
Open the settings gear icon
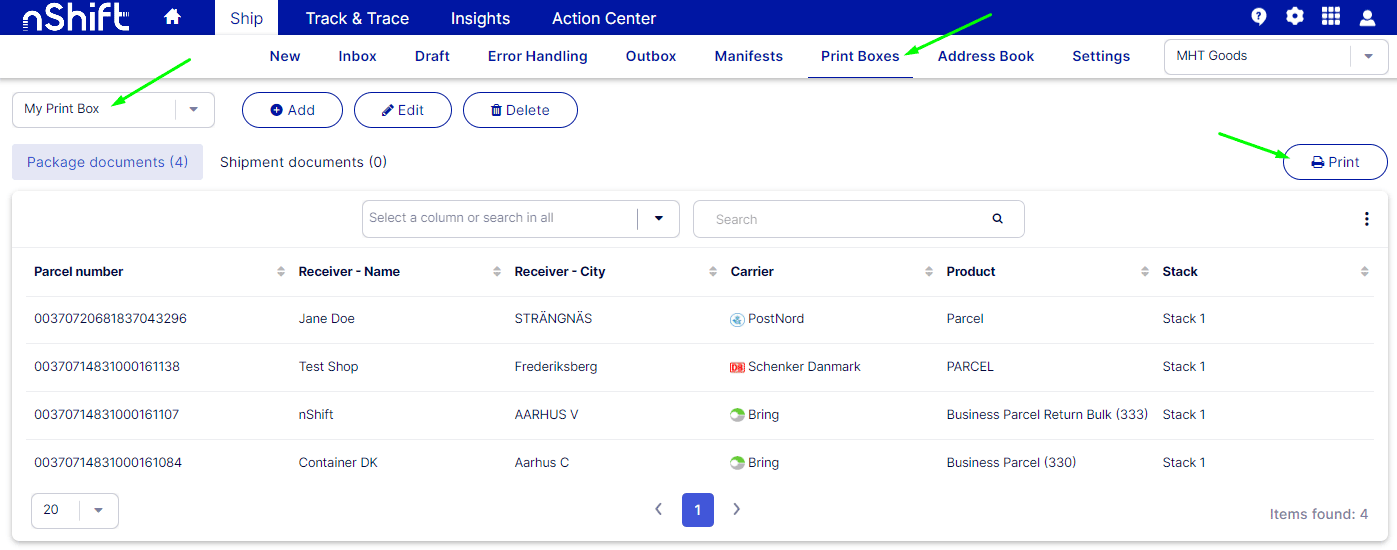[x=1295, y=17]
